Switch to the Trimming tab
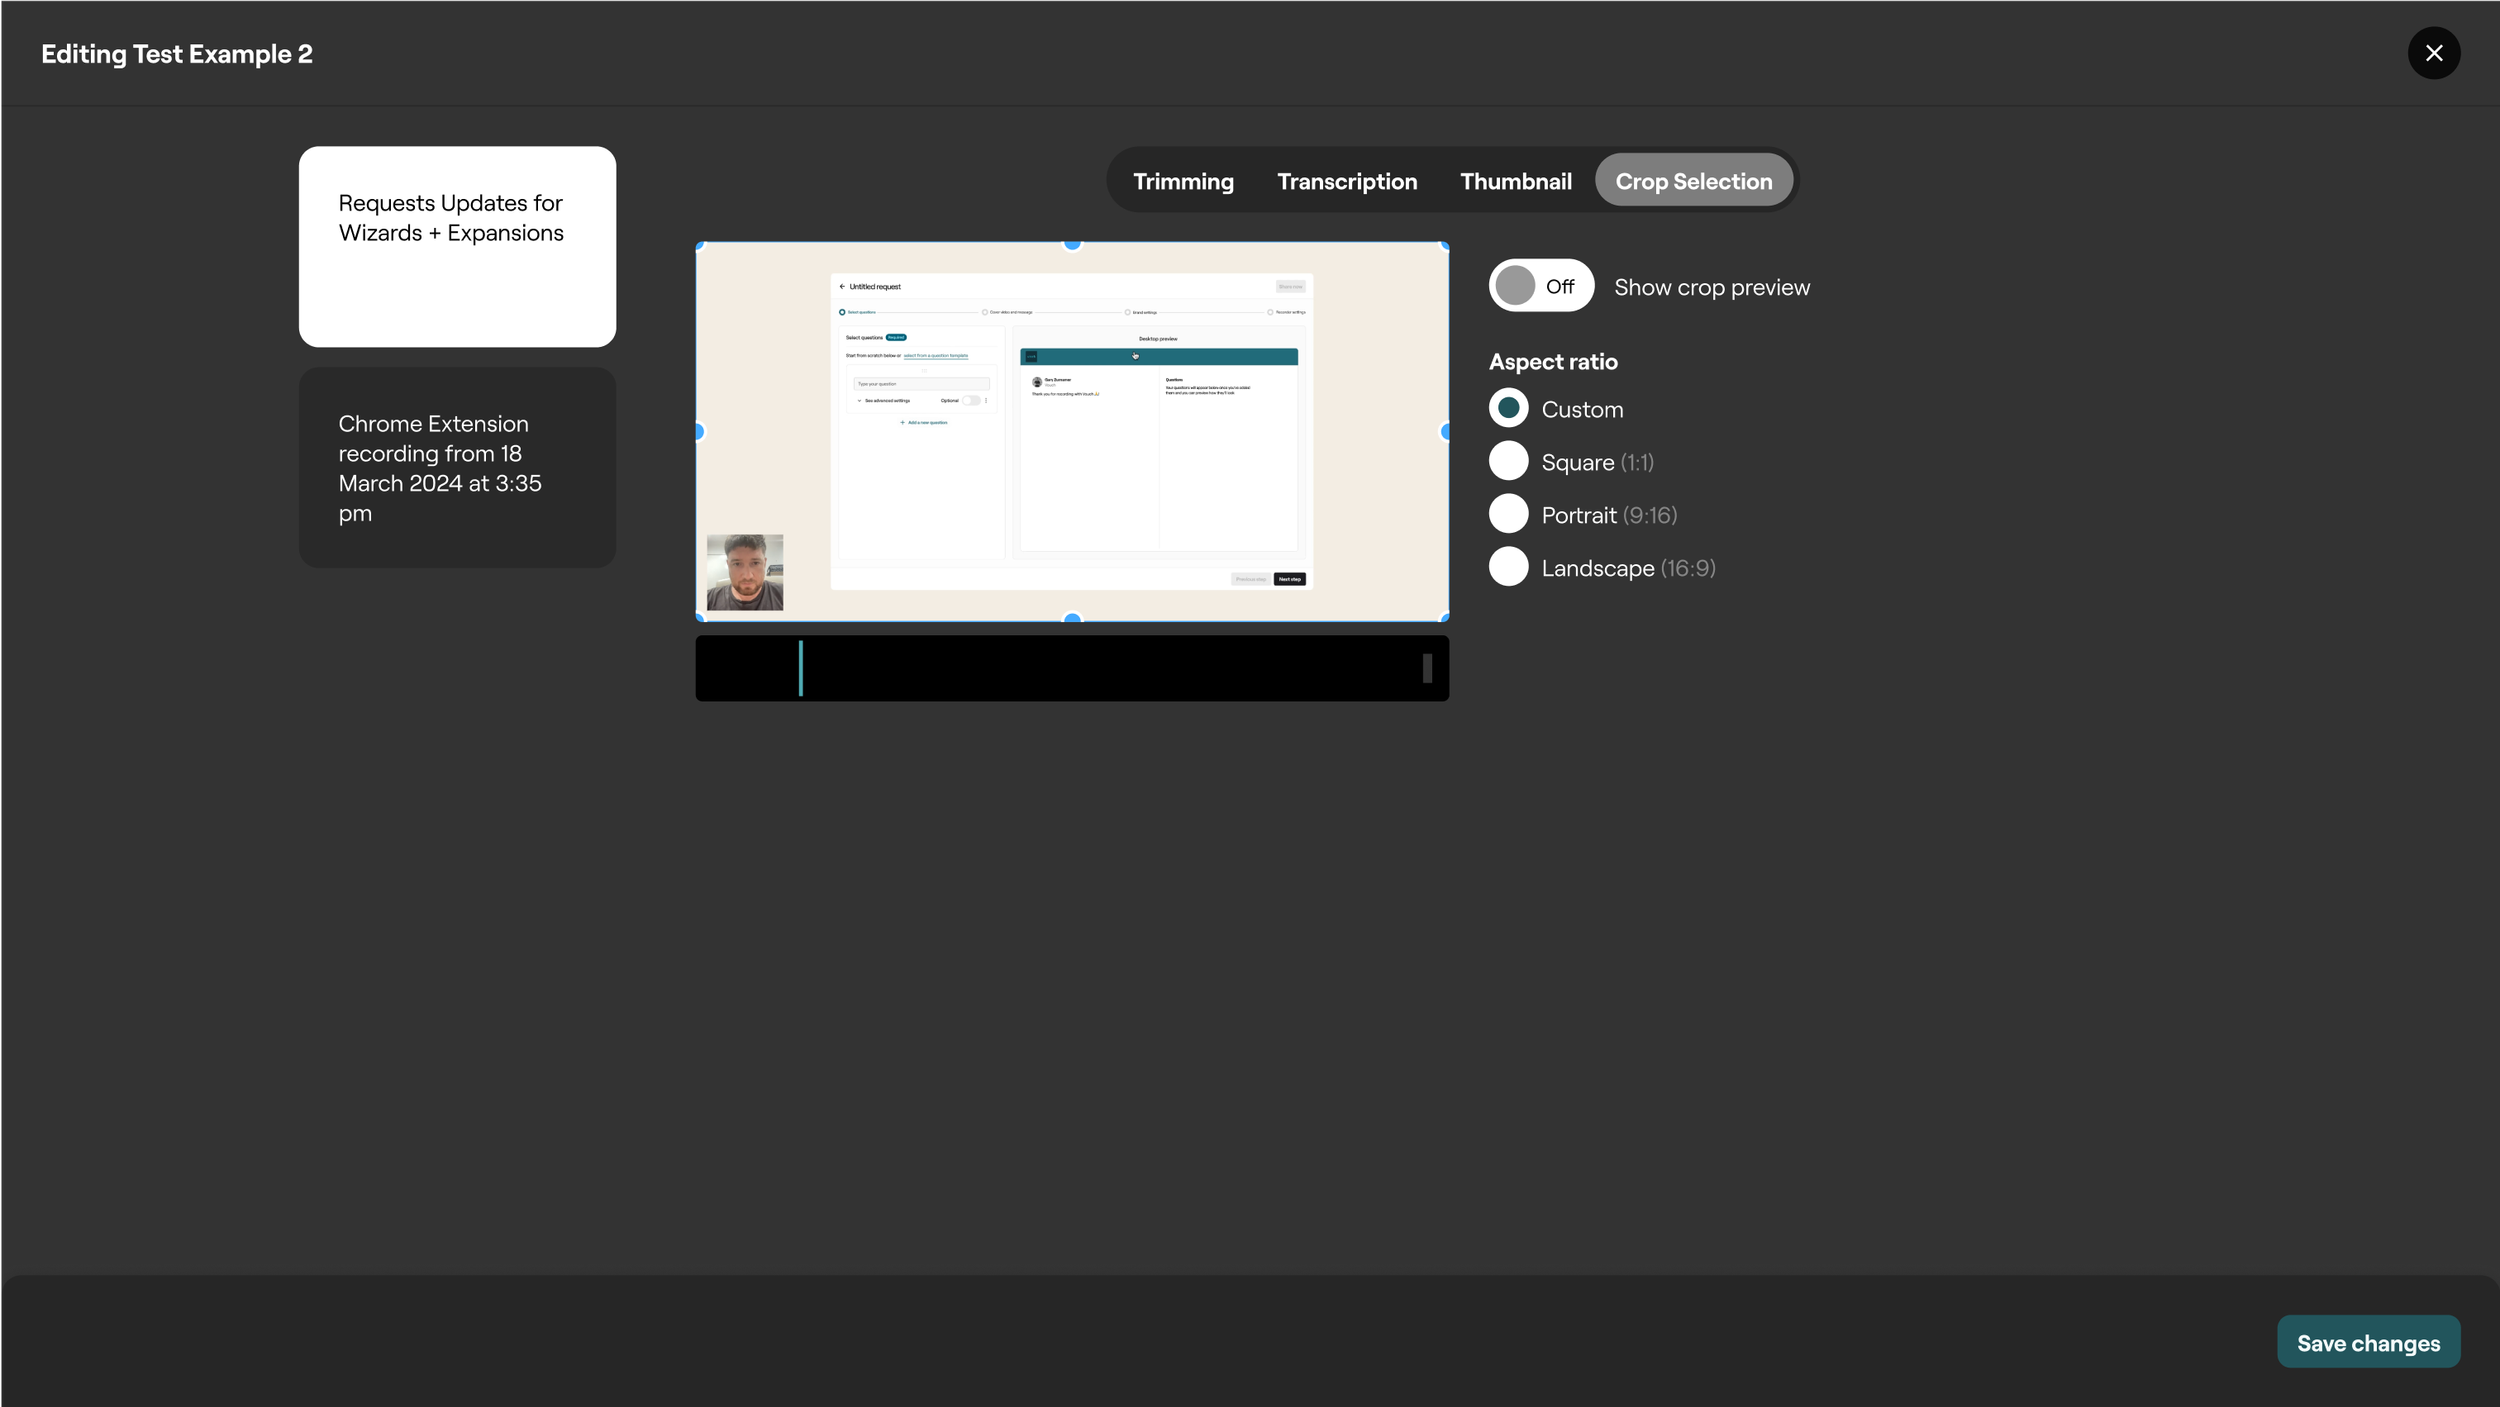2500x1407 pixels. (x=1183, y=181)
